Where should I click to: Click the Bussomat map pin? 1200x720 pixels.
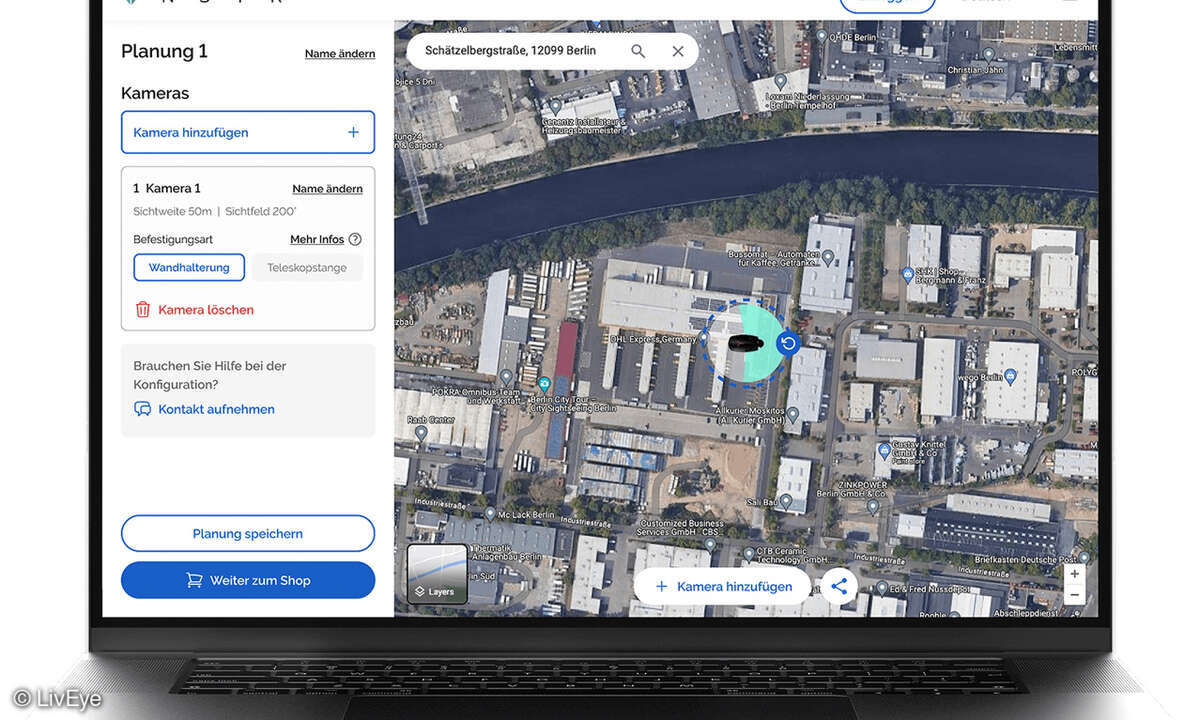pyautogui.click(x=827, y=257)
